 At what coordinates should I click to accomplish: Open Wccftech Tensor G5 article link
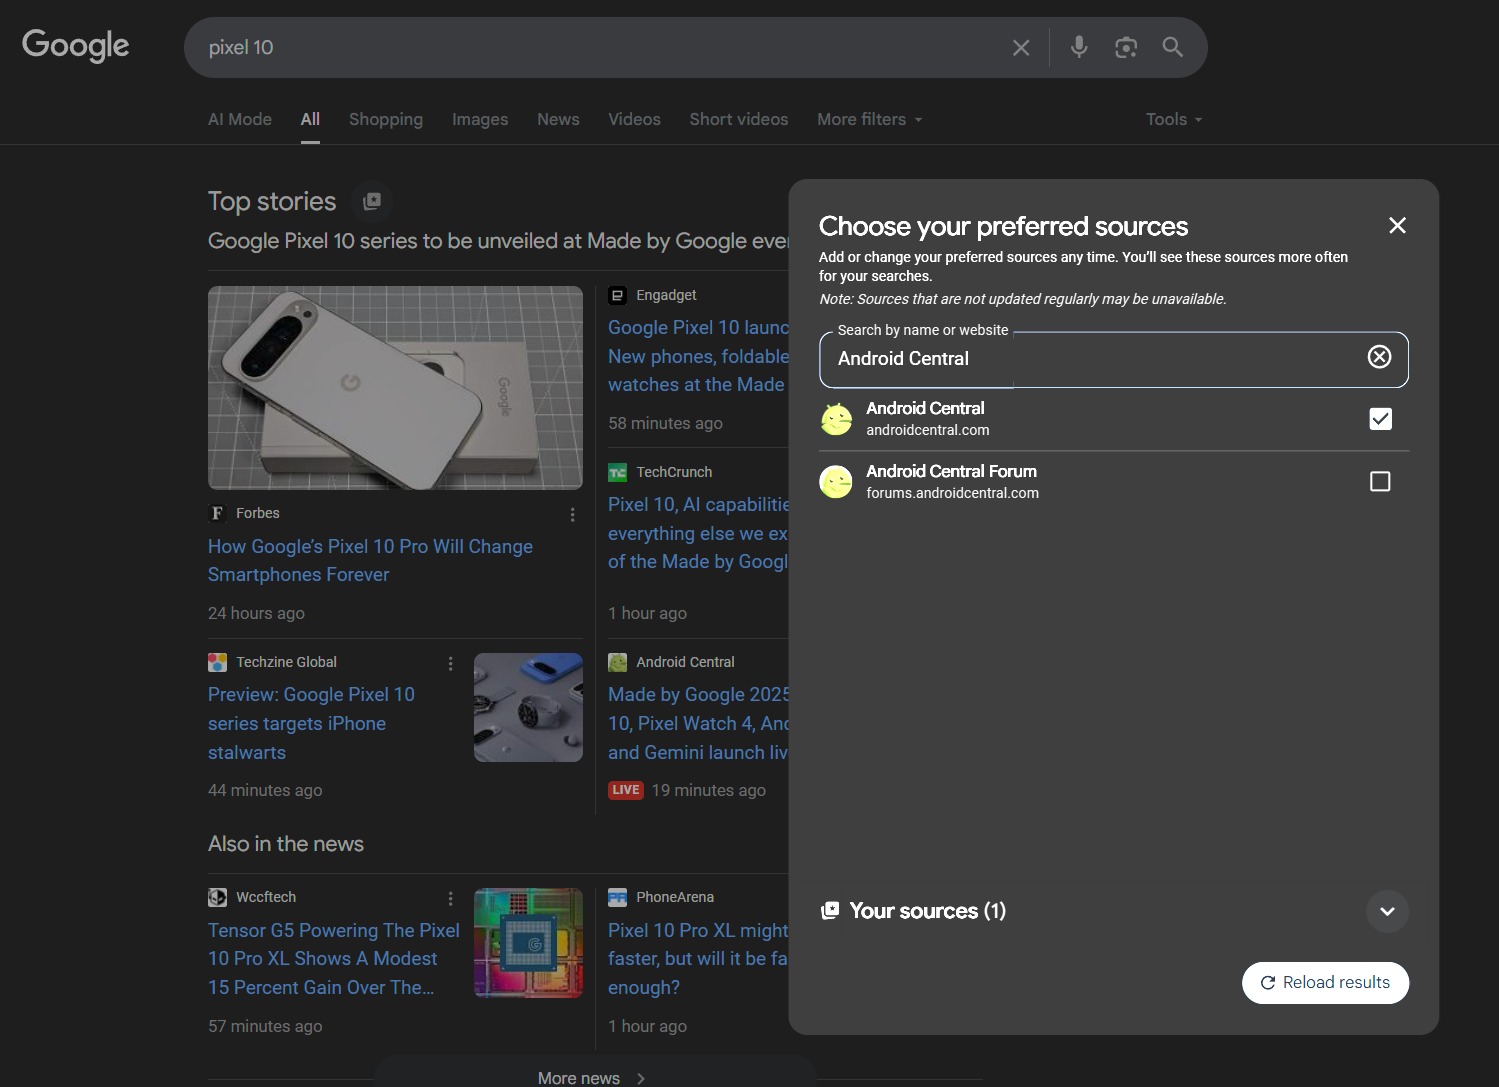(x=334, y=959)
